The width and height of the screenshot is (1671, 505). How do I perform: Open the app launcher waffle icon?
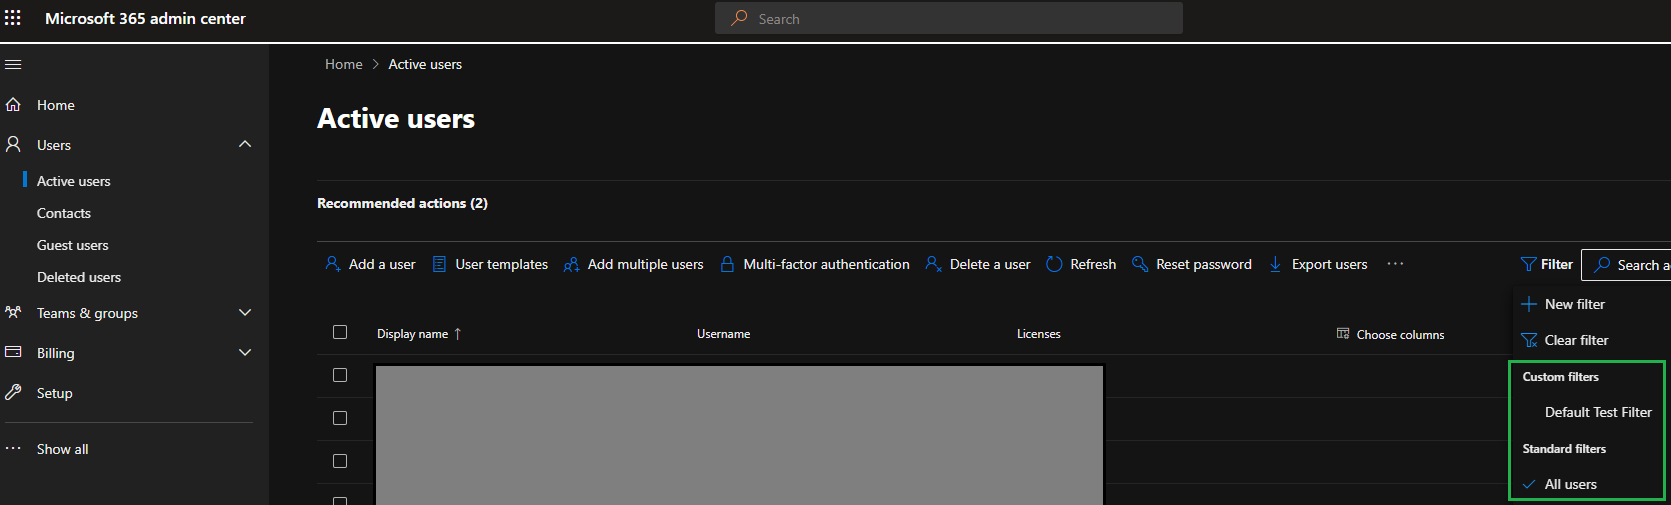click(13, 18)
